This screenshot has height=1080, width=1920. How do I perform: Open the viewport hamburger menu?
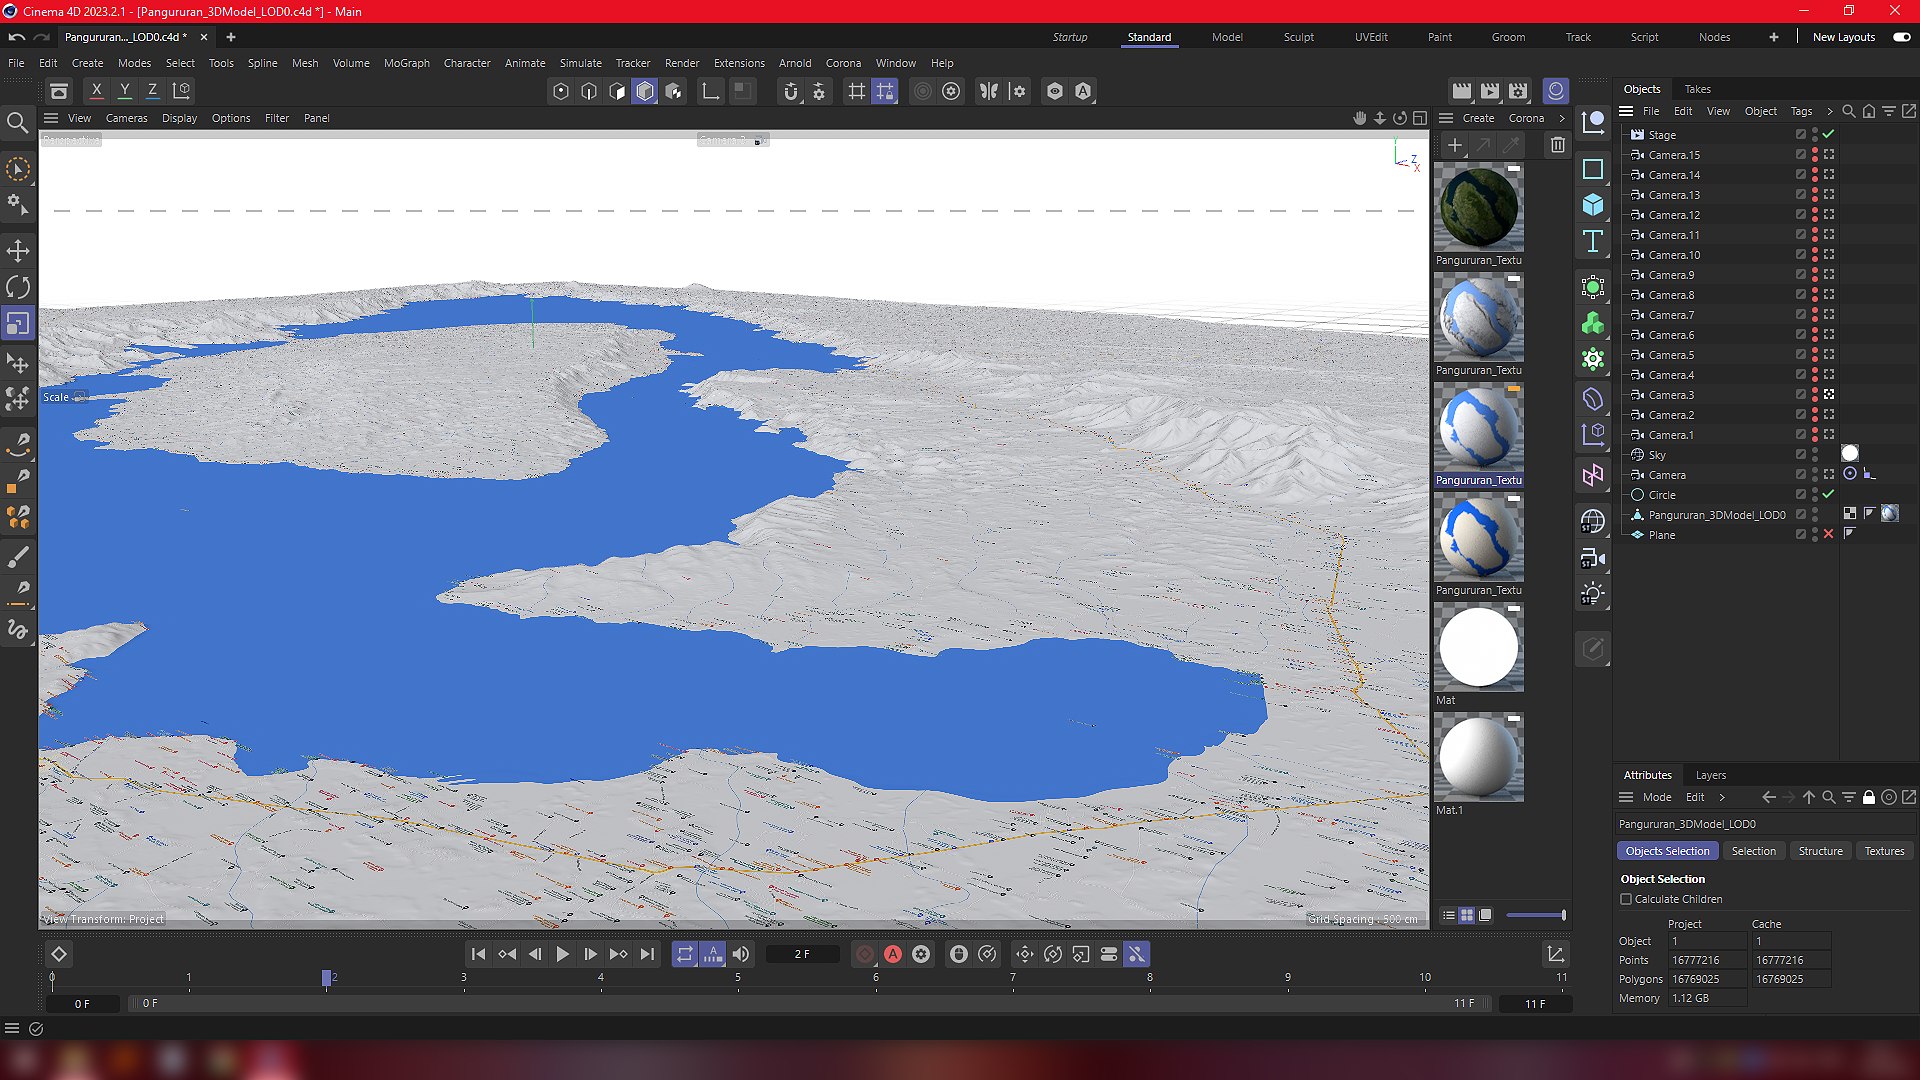pyautogui.click(x=51, y=118)
